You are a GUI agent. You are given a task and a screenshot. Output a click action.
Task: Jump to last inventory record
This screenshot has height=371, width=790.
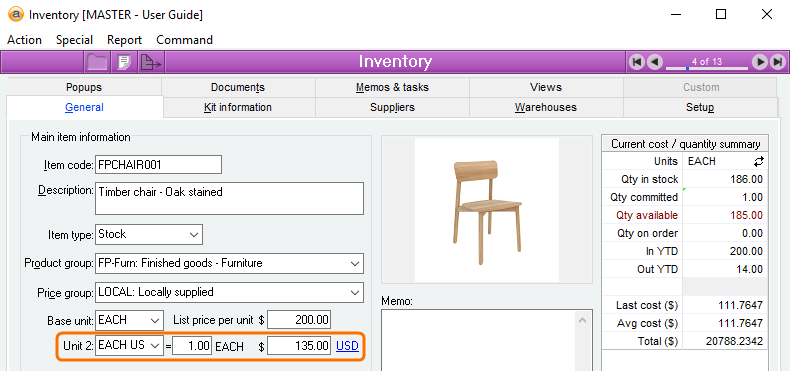click(777, 62)
